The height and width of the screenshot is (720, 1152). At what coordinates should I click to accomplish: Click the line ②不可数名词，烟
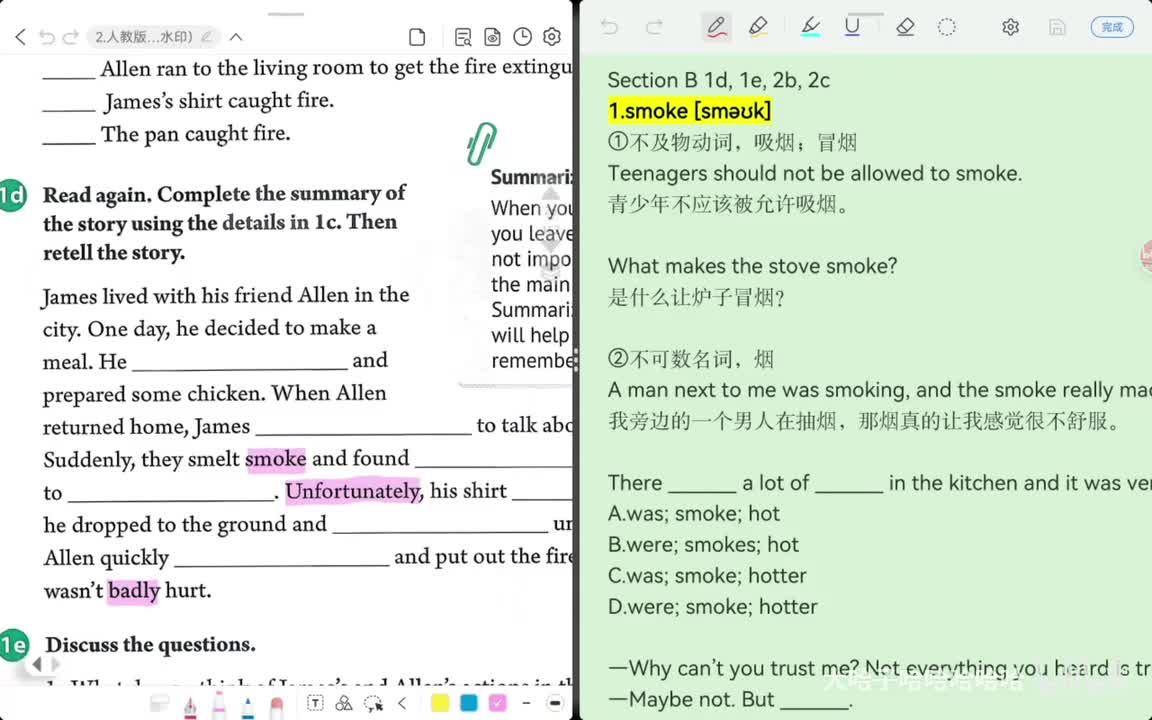tap(691, 359)
